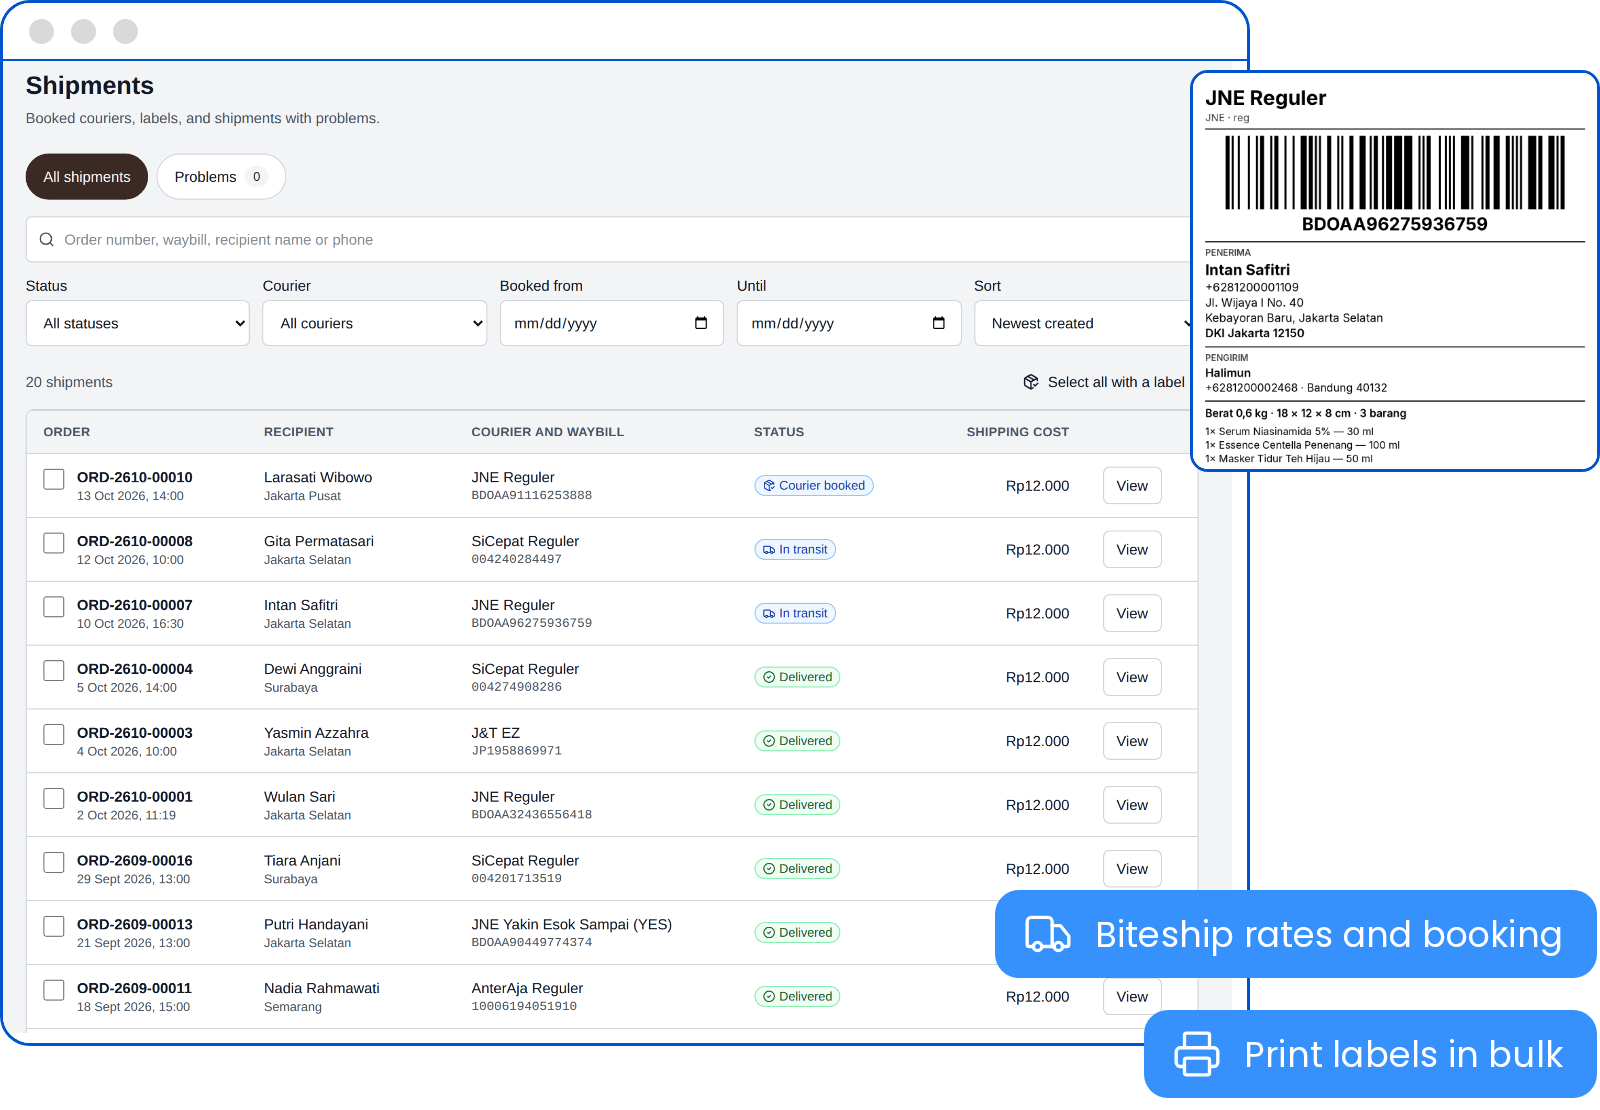Image resolution: width=1600 pixels, height=1110 pixels.
Task: View shipment for Nadia Rahmawati
Action: point(1132,997)
